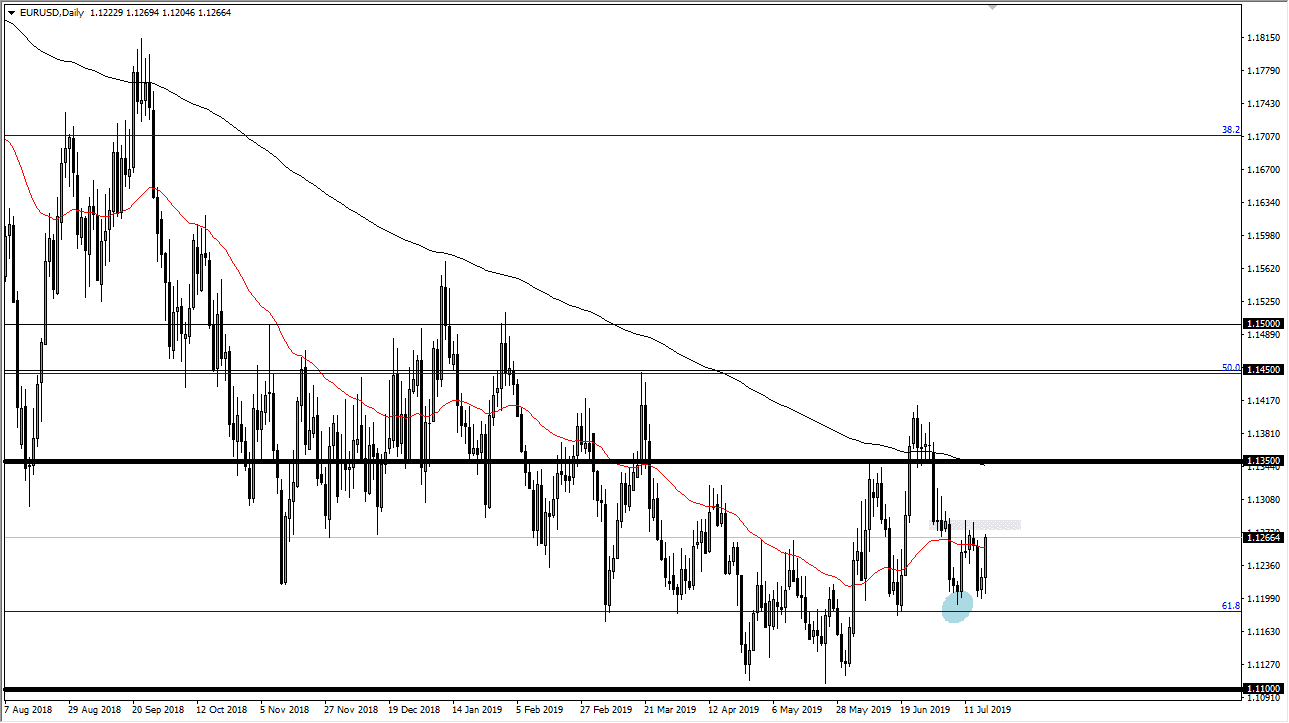Select the 1.11000 horizontal line
This screenshot has width=1289, height=723.
(600, 687)
